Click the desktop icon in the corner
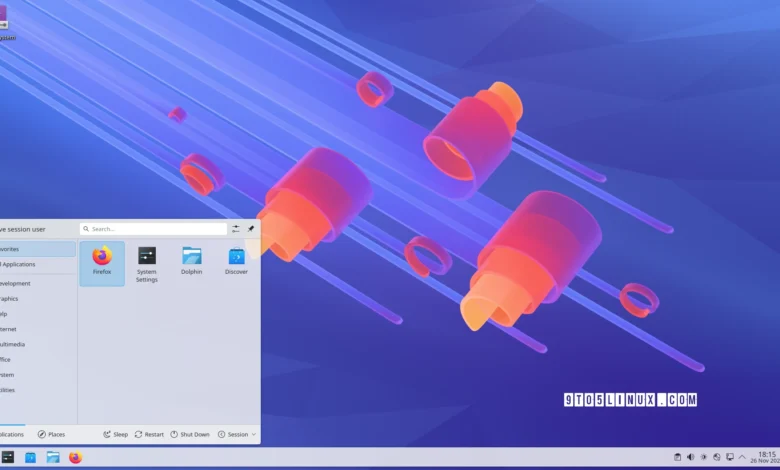The width and height of the screenshot is (780, 470). (x=4, y=22)
